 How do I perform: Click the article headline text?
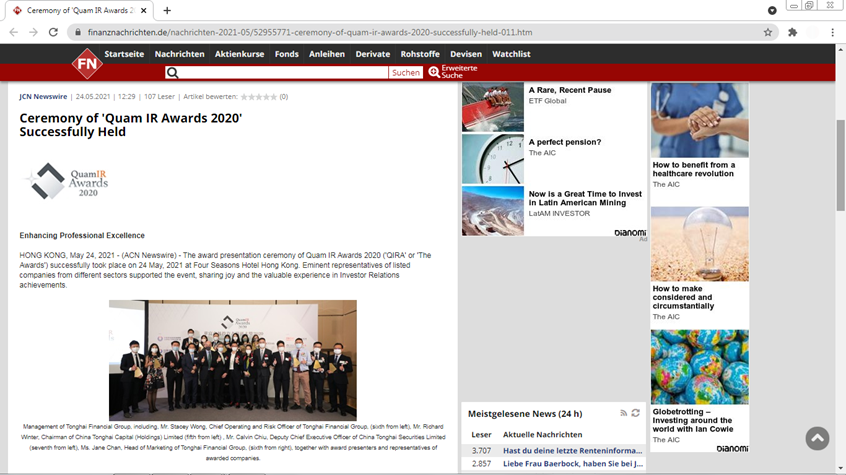pyautogui.click(x=131, y=125)
